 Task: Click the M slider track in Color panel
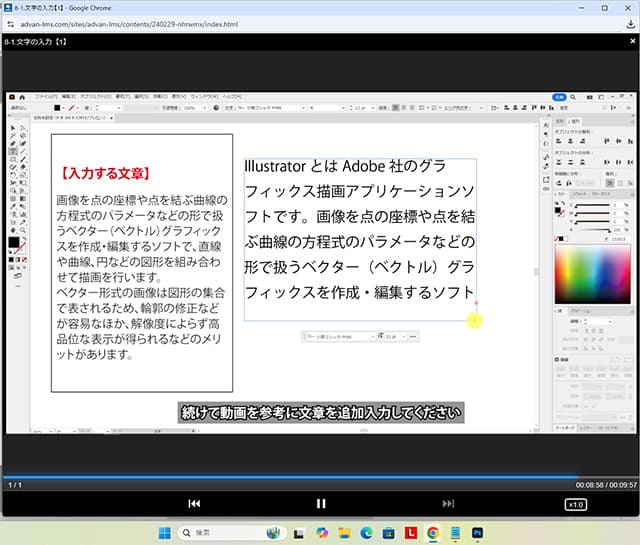tap(592, 213)
